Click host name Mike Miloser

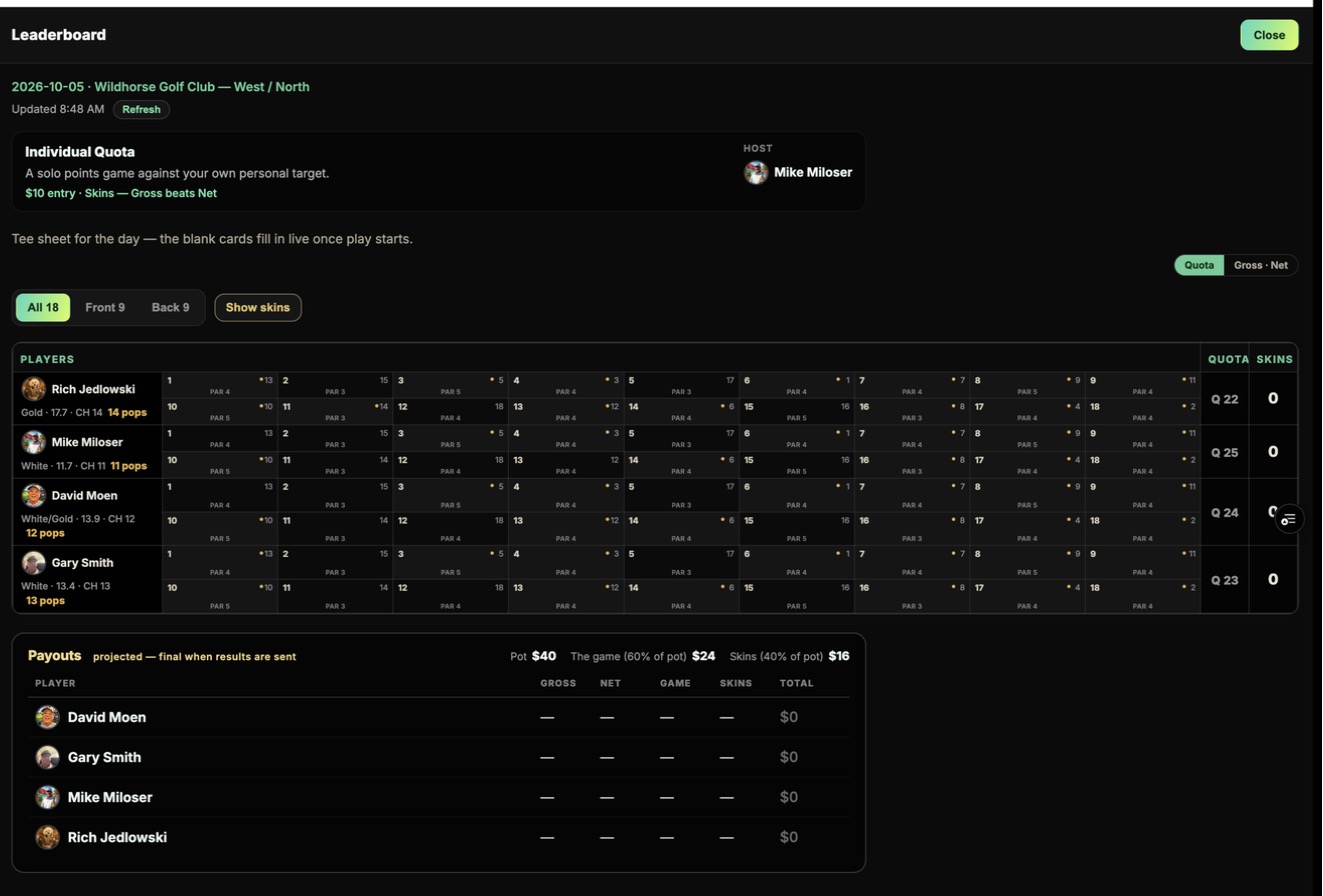tap(813, 172)
